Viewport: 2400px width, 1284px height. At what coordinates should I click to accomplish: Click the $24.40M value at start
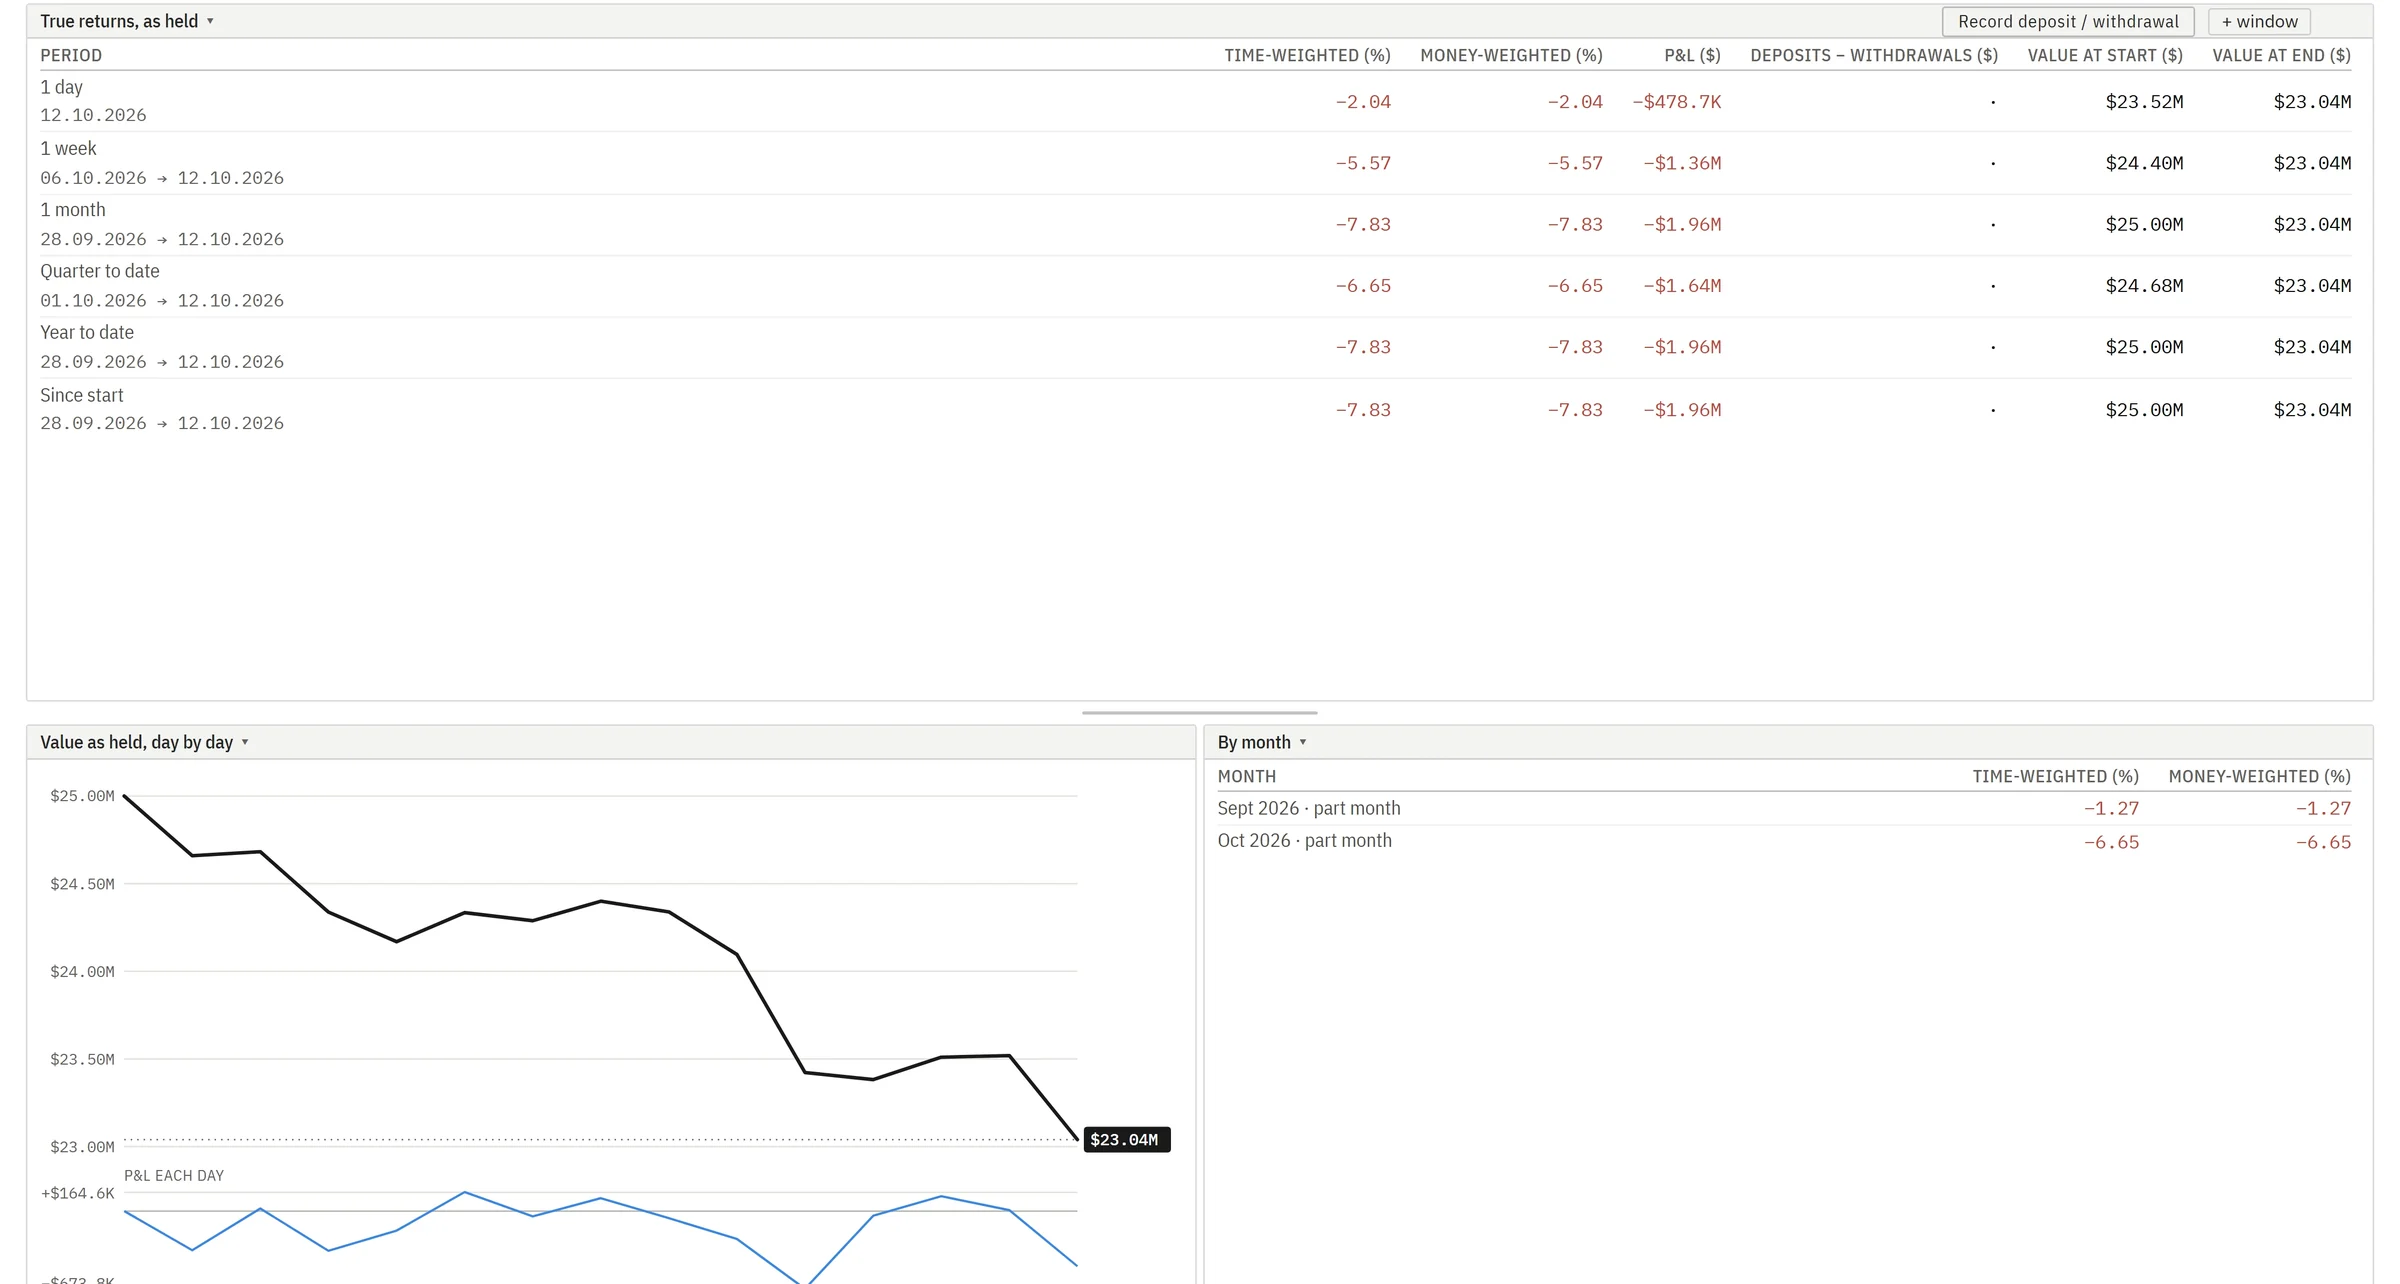(2144, 163)
